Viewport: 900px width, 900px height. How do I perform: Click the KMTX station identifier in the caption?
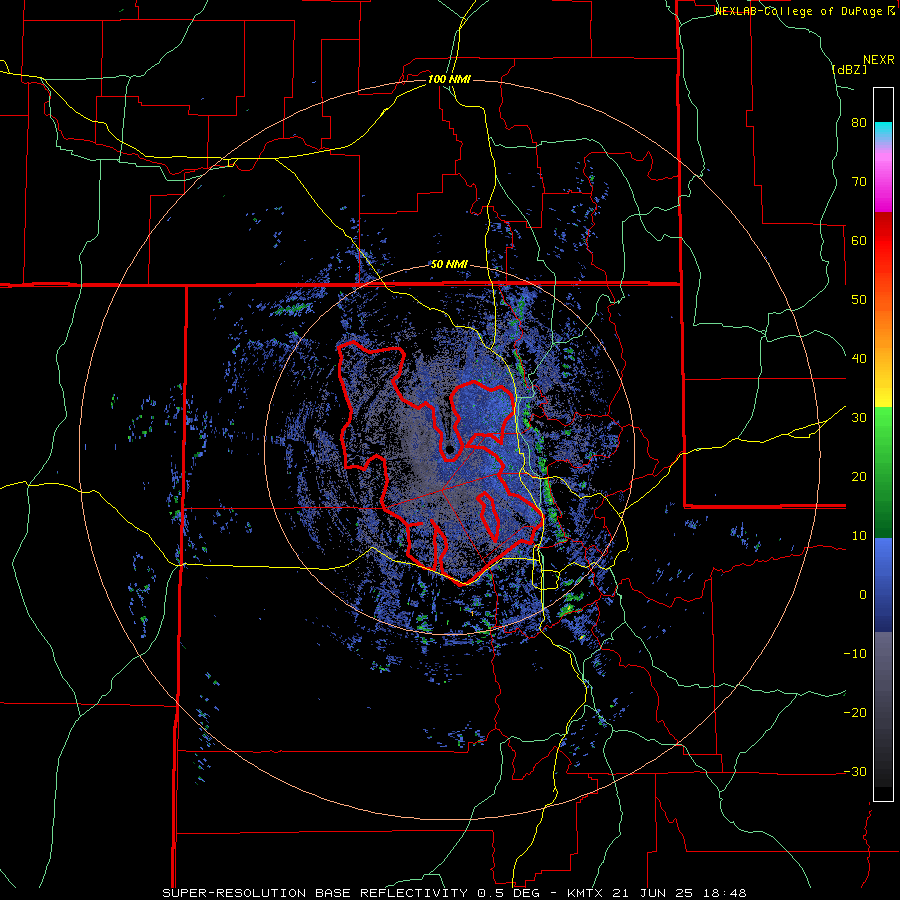point(585,893)
